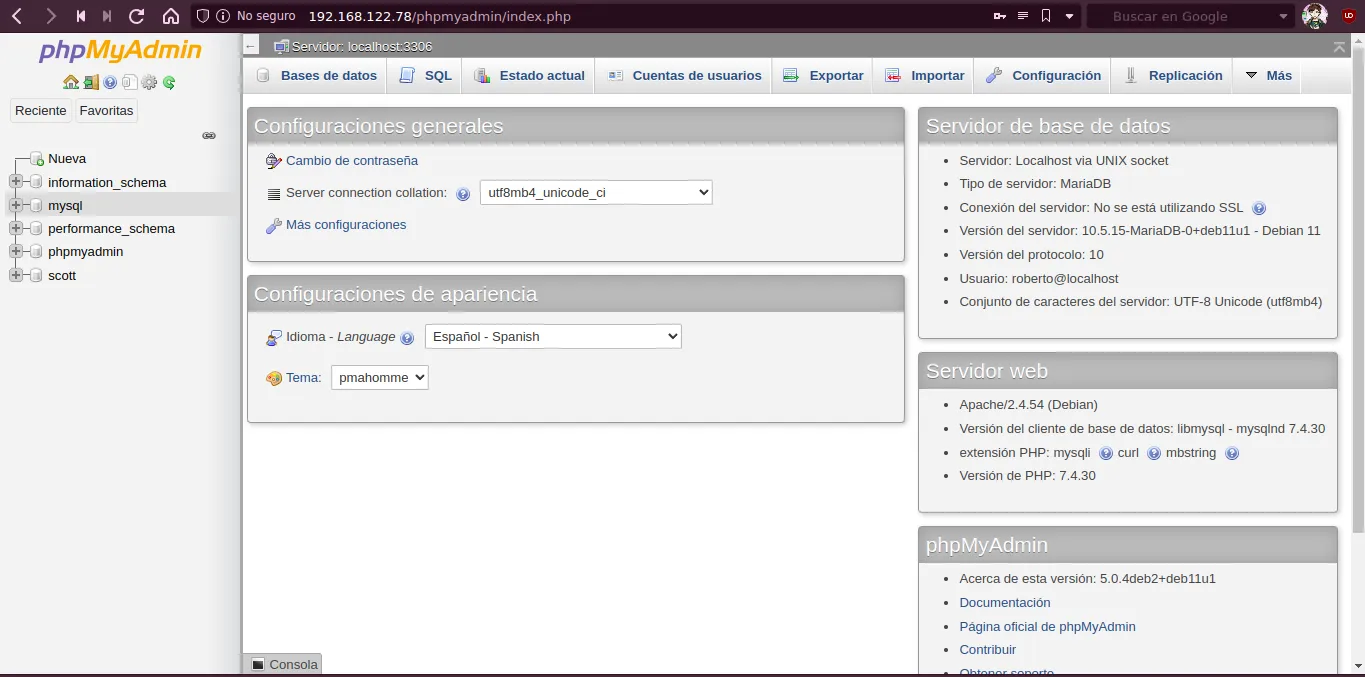The image size is (1365, 677).
Task: Select the scott database in tree
Action: [62, 275]
